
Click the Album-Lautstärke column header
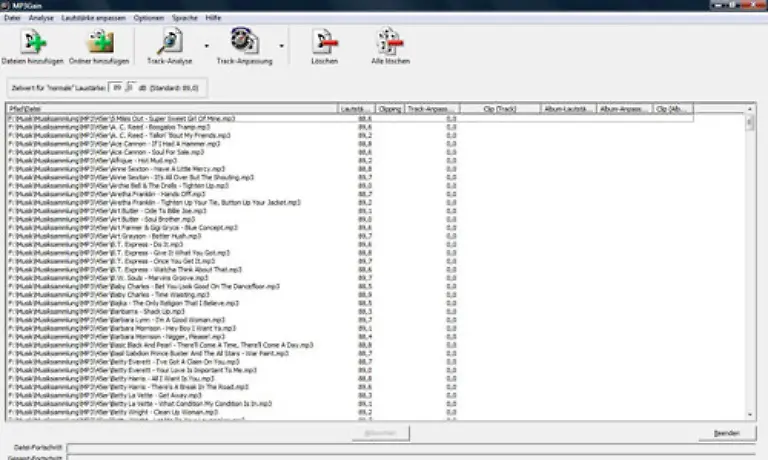coord(568,109)
